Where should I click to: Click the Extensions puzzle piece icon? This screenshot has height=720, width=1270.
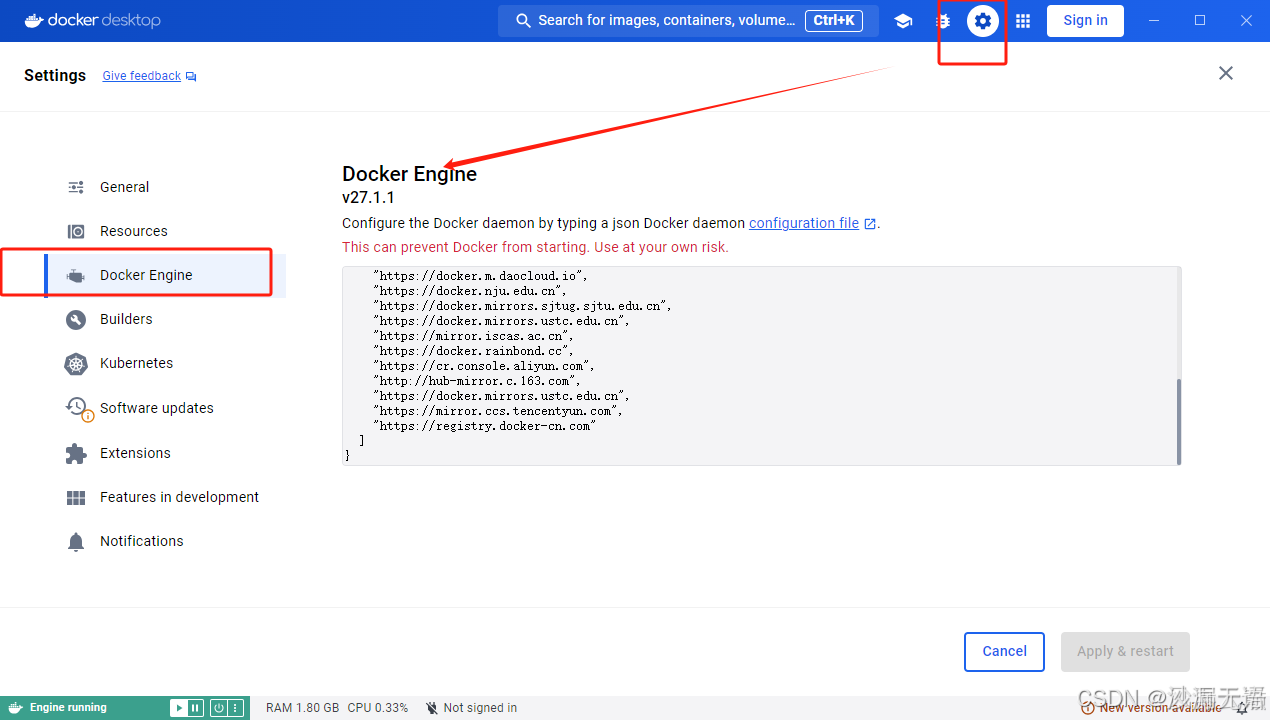(x=76, y=454)
